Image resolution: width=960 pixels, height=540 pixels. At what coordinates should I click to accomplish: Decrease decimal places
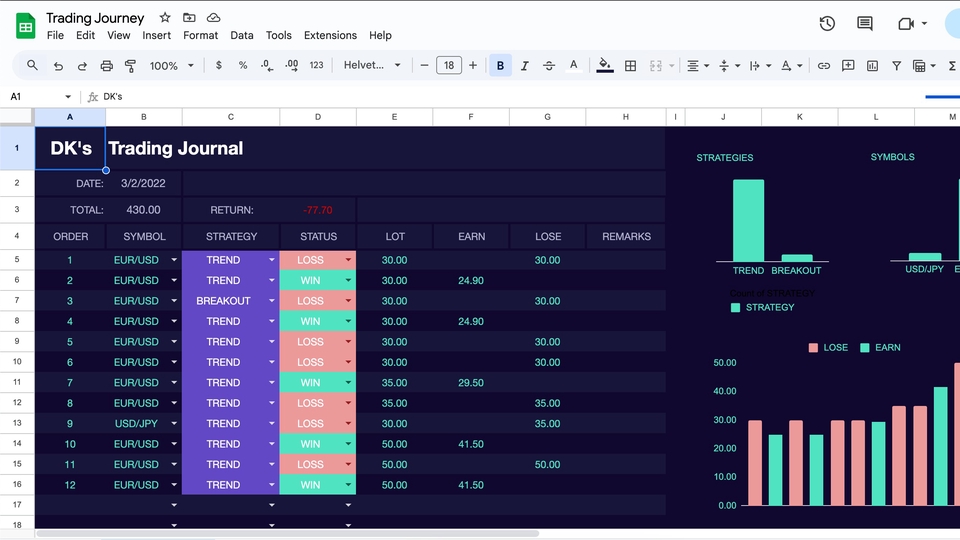[267, 65]
